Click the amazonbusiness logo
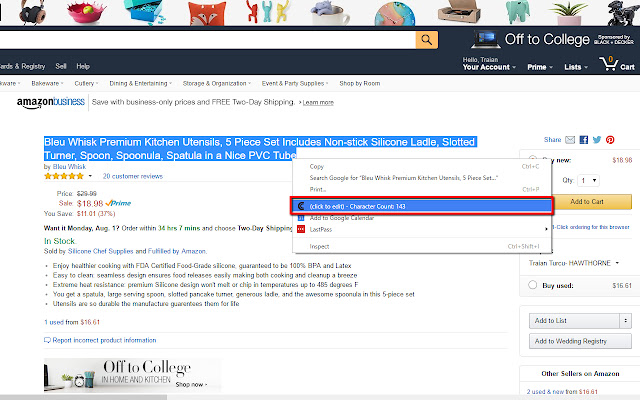This screenshot has height=400, width=640. click(51, 102)
